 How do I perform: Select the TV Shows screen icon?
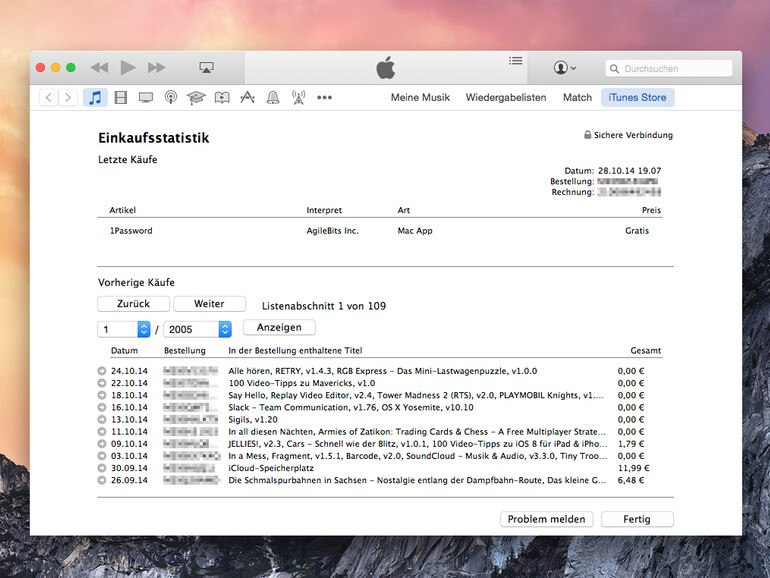pyautogui.click(x=146, y=98)
